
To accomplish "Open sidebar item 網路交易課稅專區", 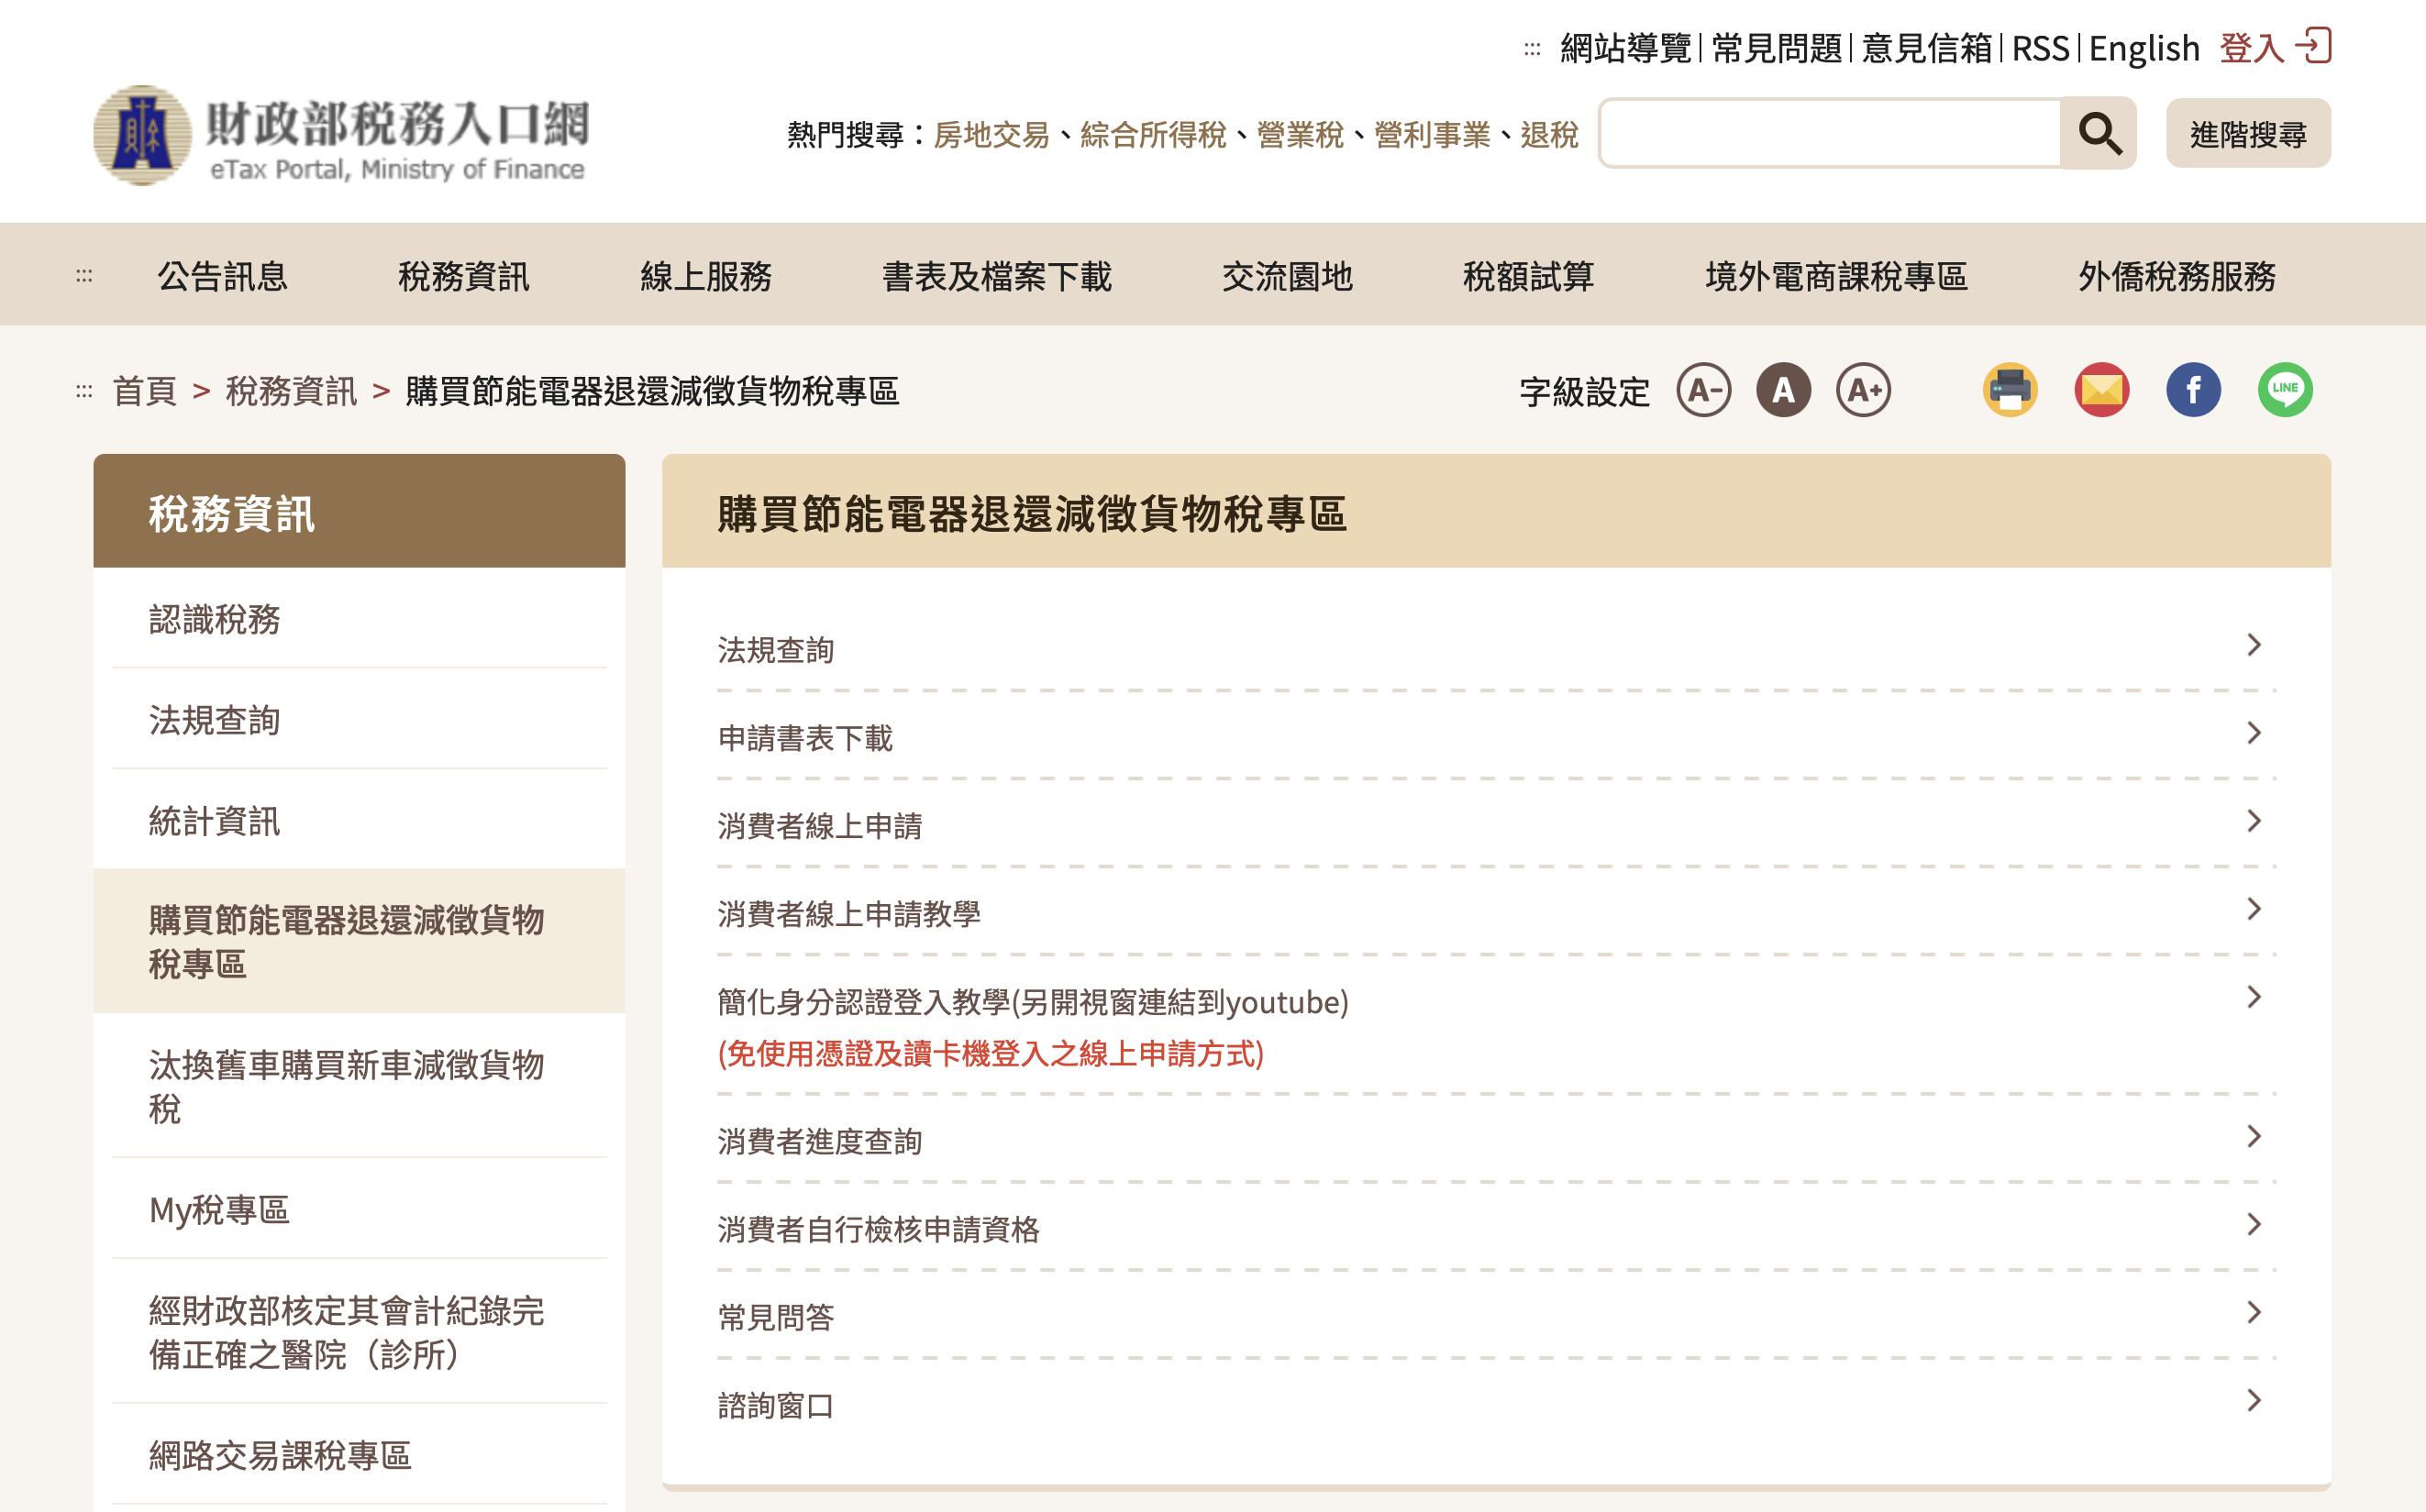I will point(359,1455).
